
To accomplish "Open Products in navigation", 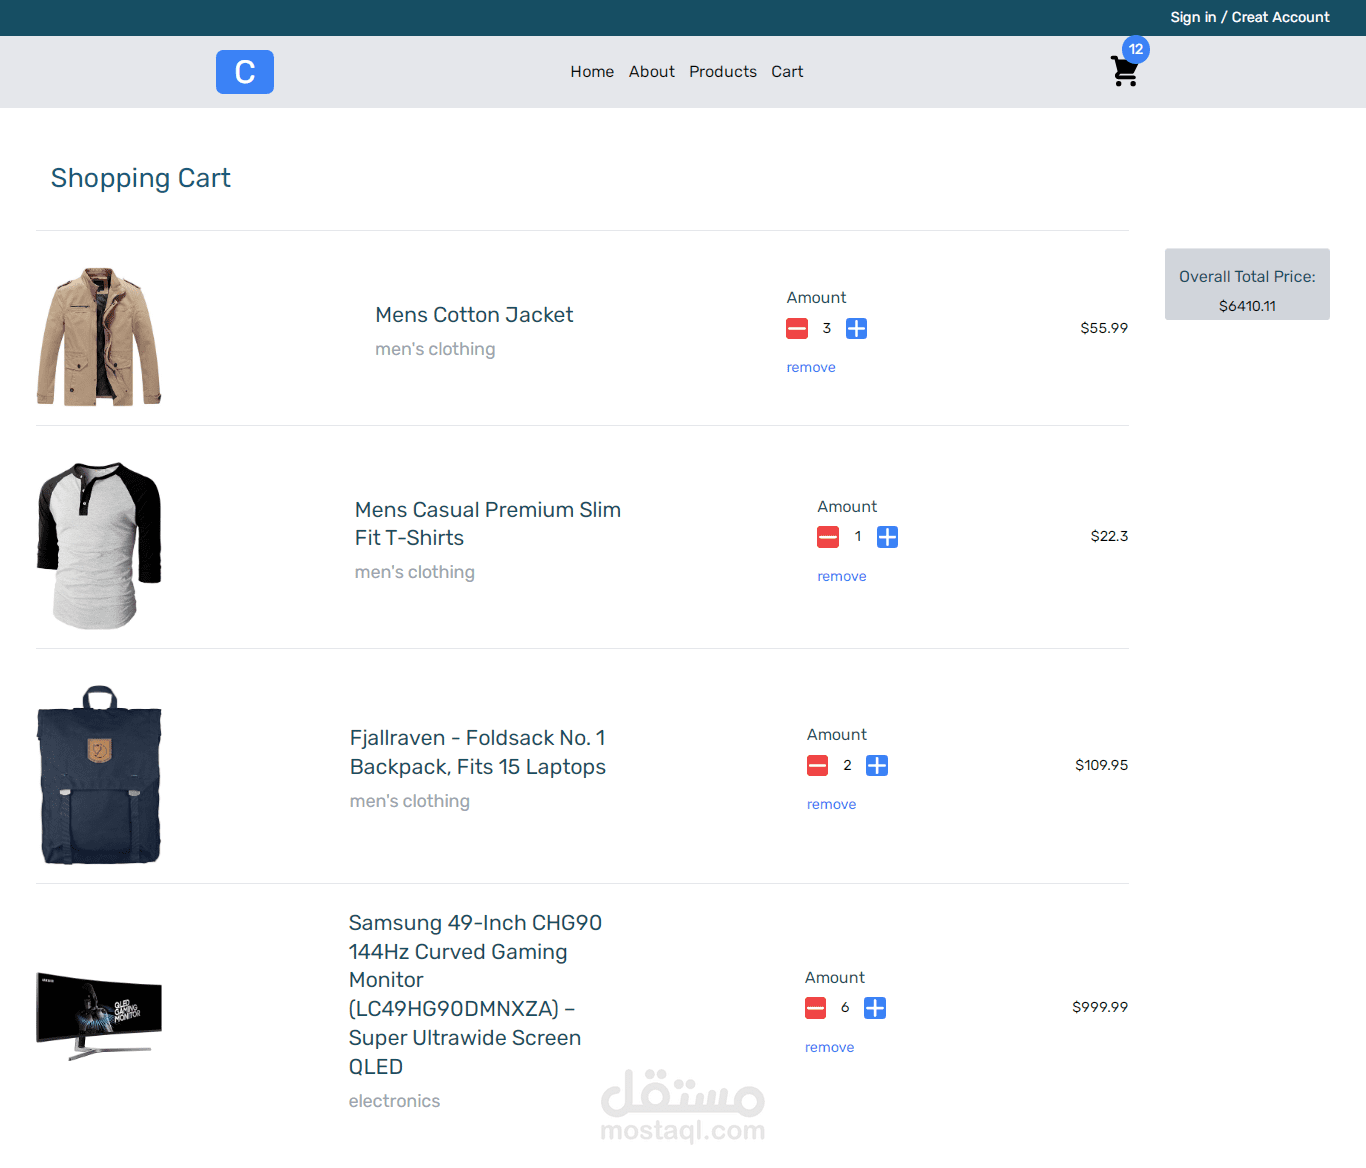I will click(x=723, y=72).
